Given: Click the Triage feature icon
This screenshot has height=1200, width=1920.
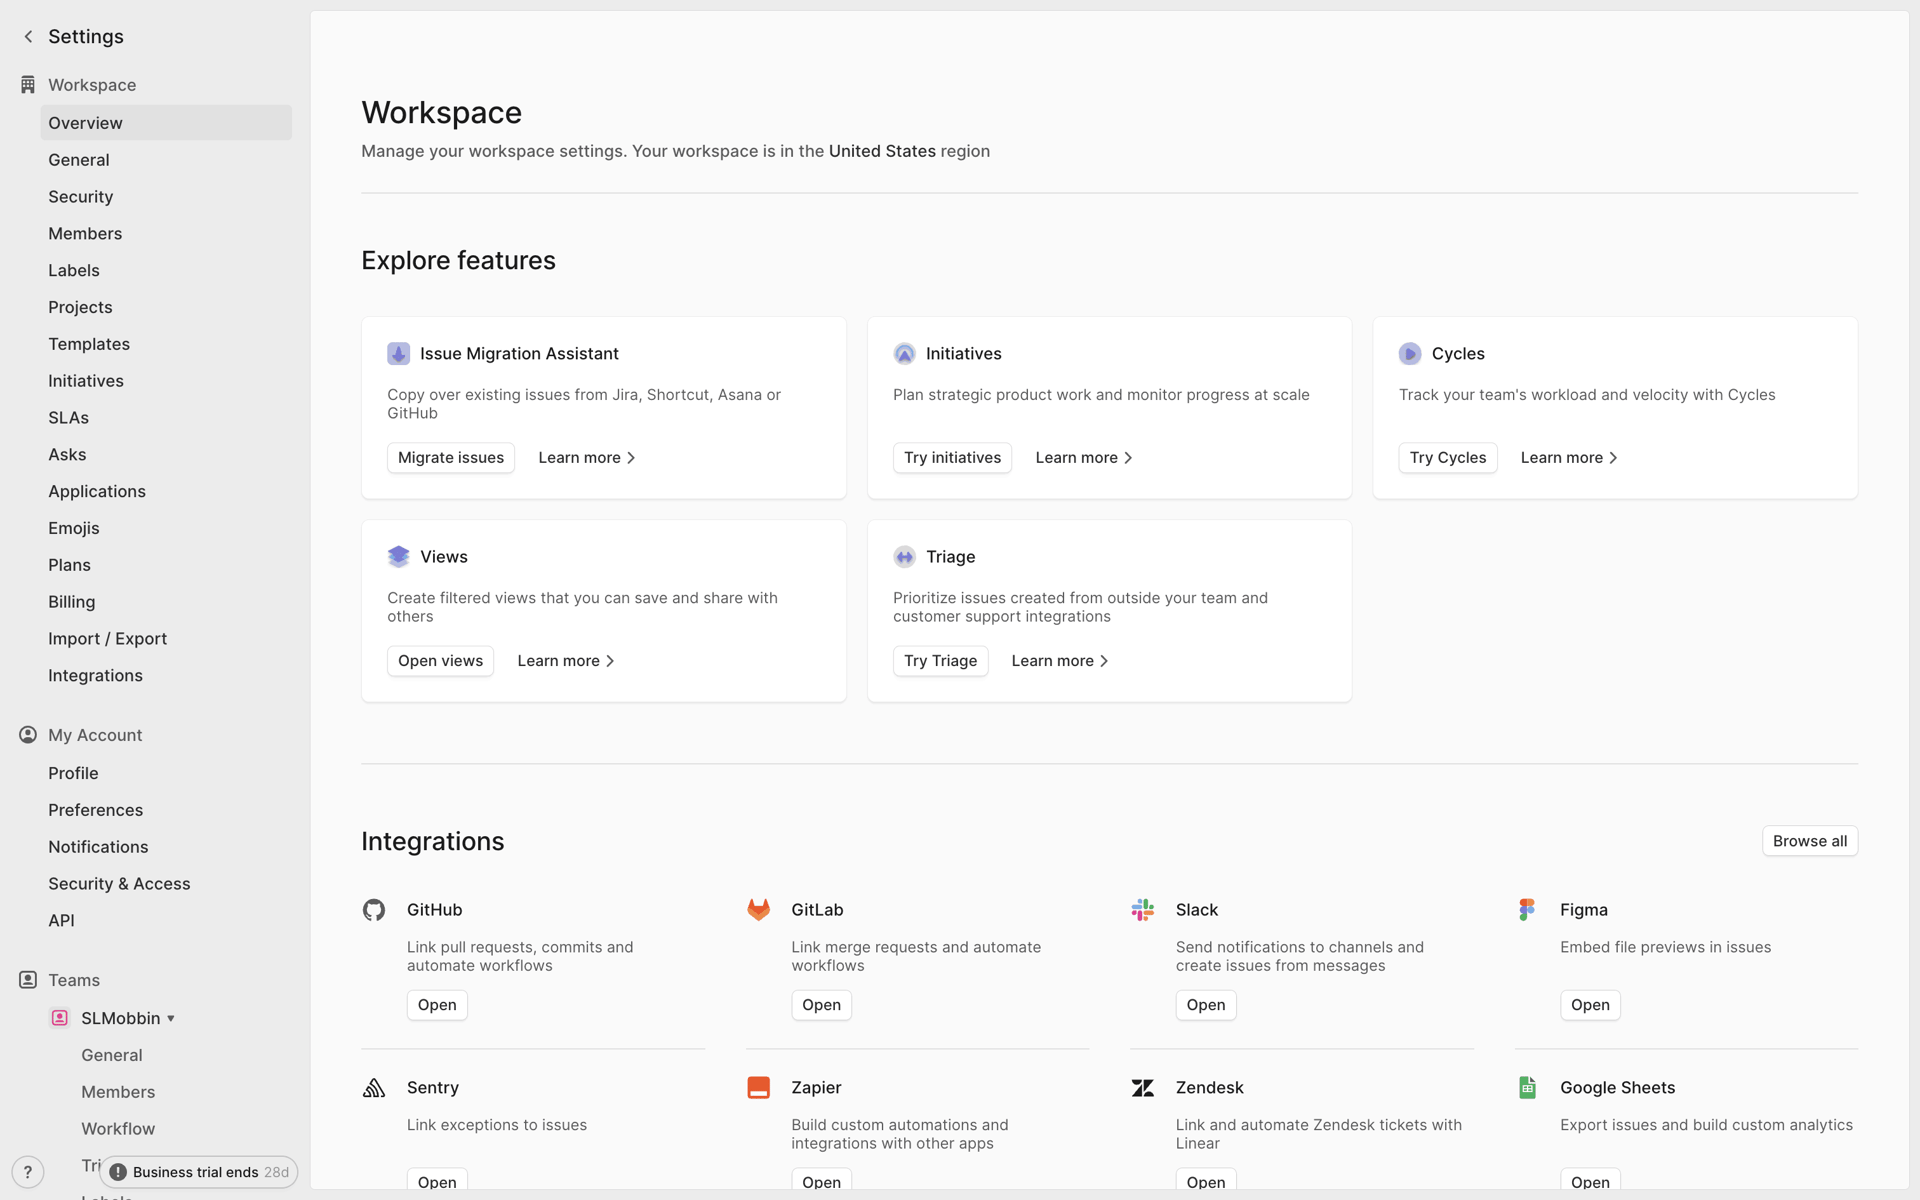Looking at the screenshot, I should pos(905,557).
